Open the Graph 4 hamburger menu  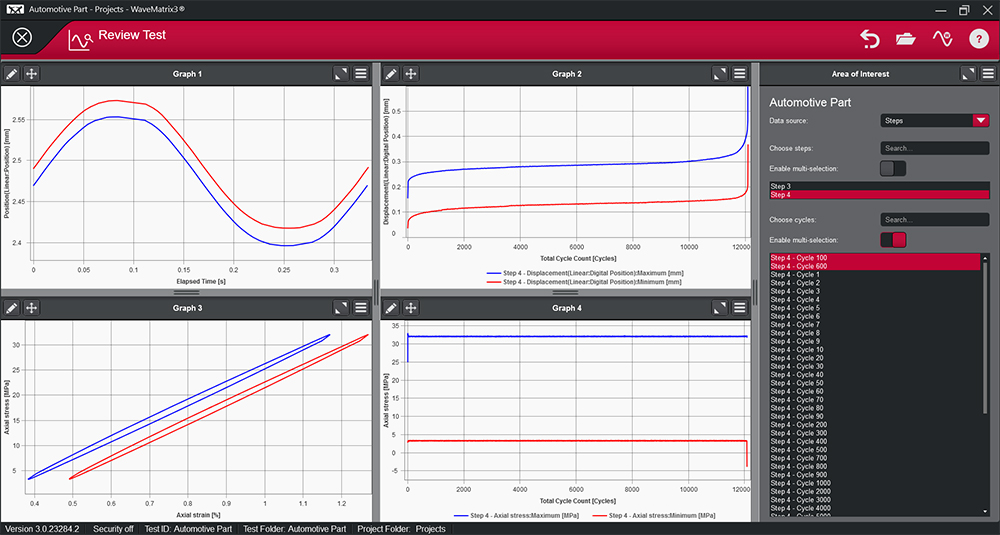[x=740, y=308]
